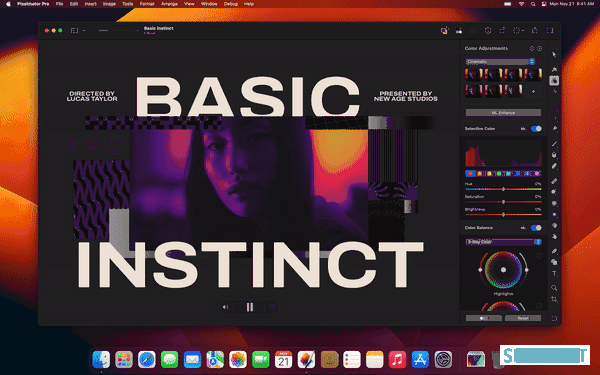Select the Pen tool
Screen dimensions: 600x375
pos(554,251)
